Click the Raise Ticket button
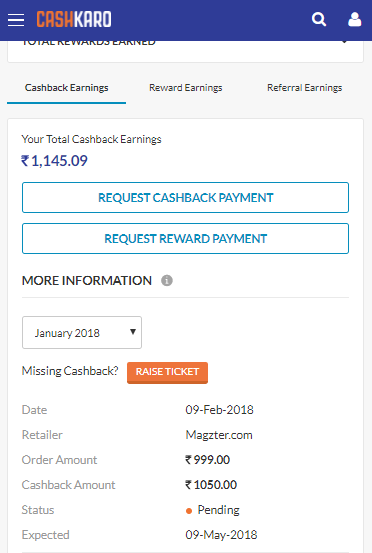 click(167, 372)
